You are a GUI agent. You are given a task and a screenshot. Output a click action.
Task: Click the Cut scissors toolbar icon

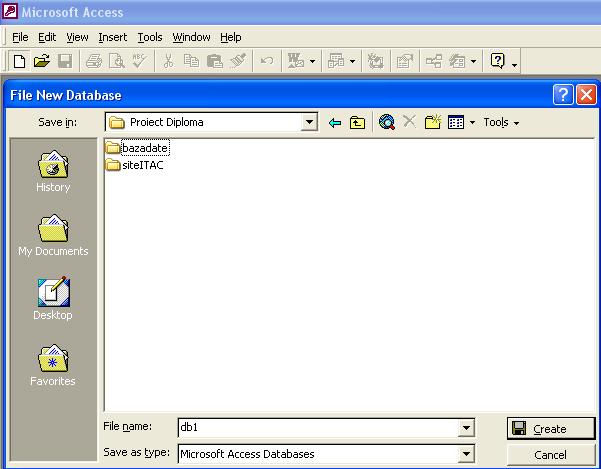click(168, 61)
